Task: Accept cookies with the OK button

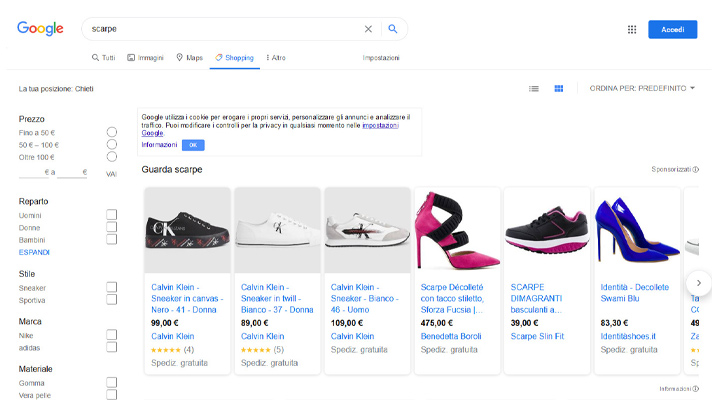Action: pos(193,145)
